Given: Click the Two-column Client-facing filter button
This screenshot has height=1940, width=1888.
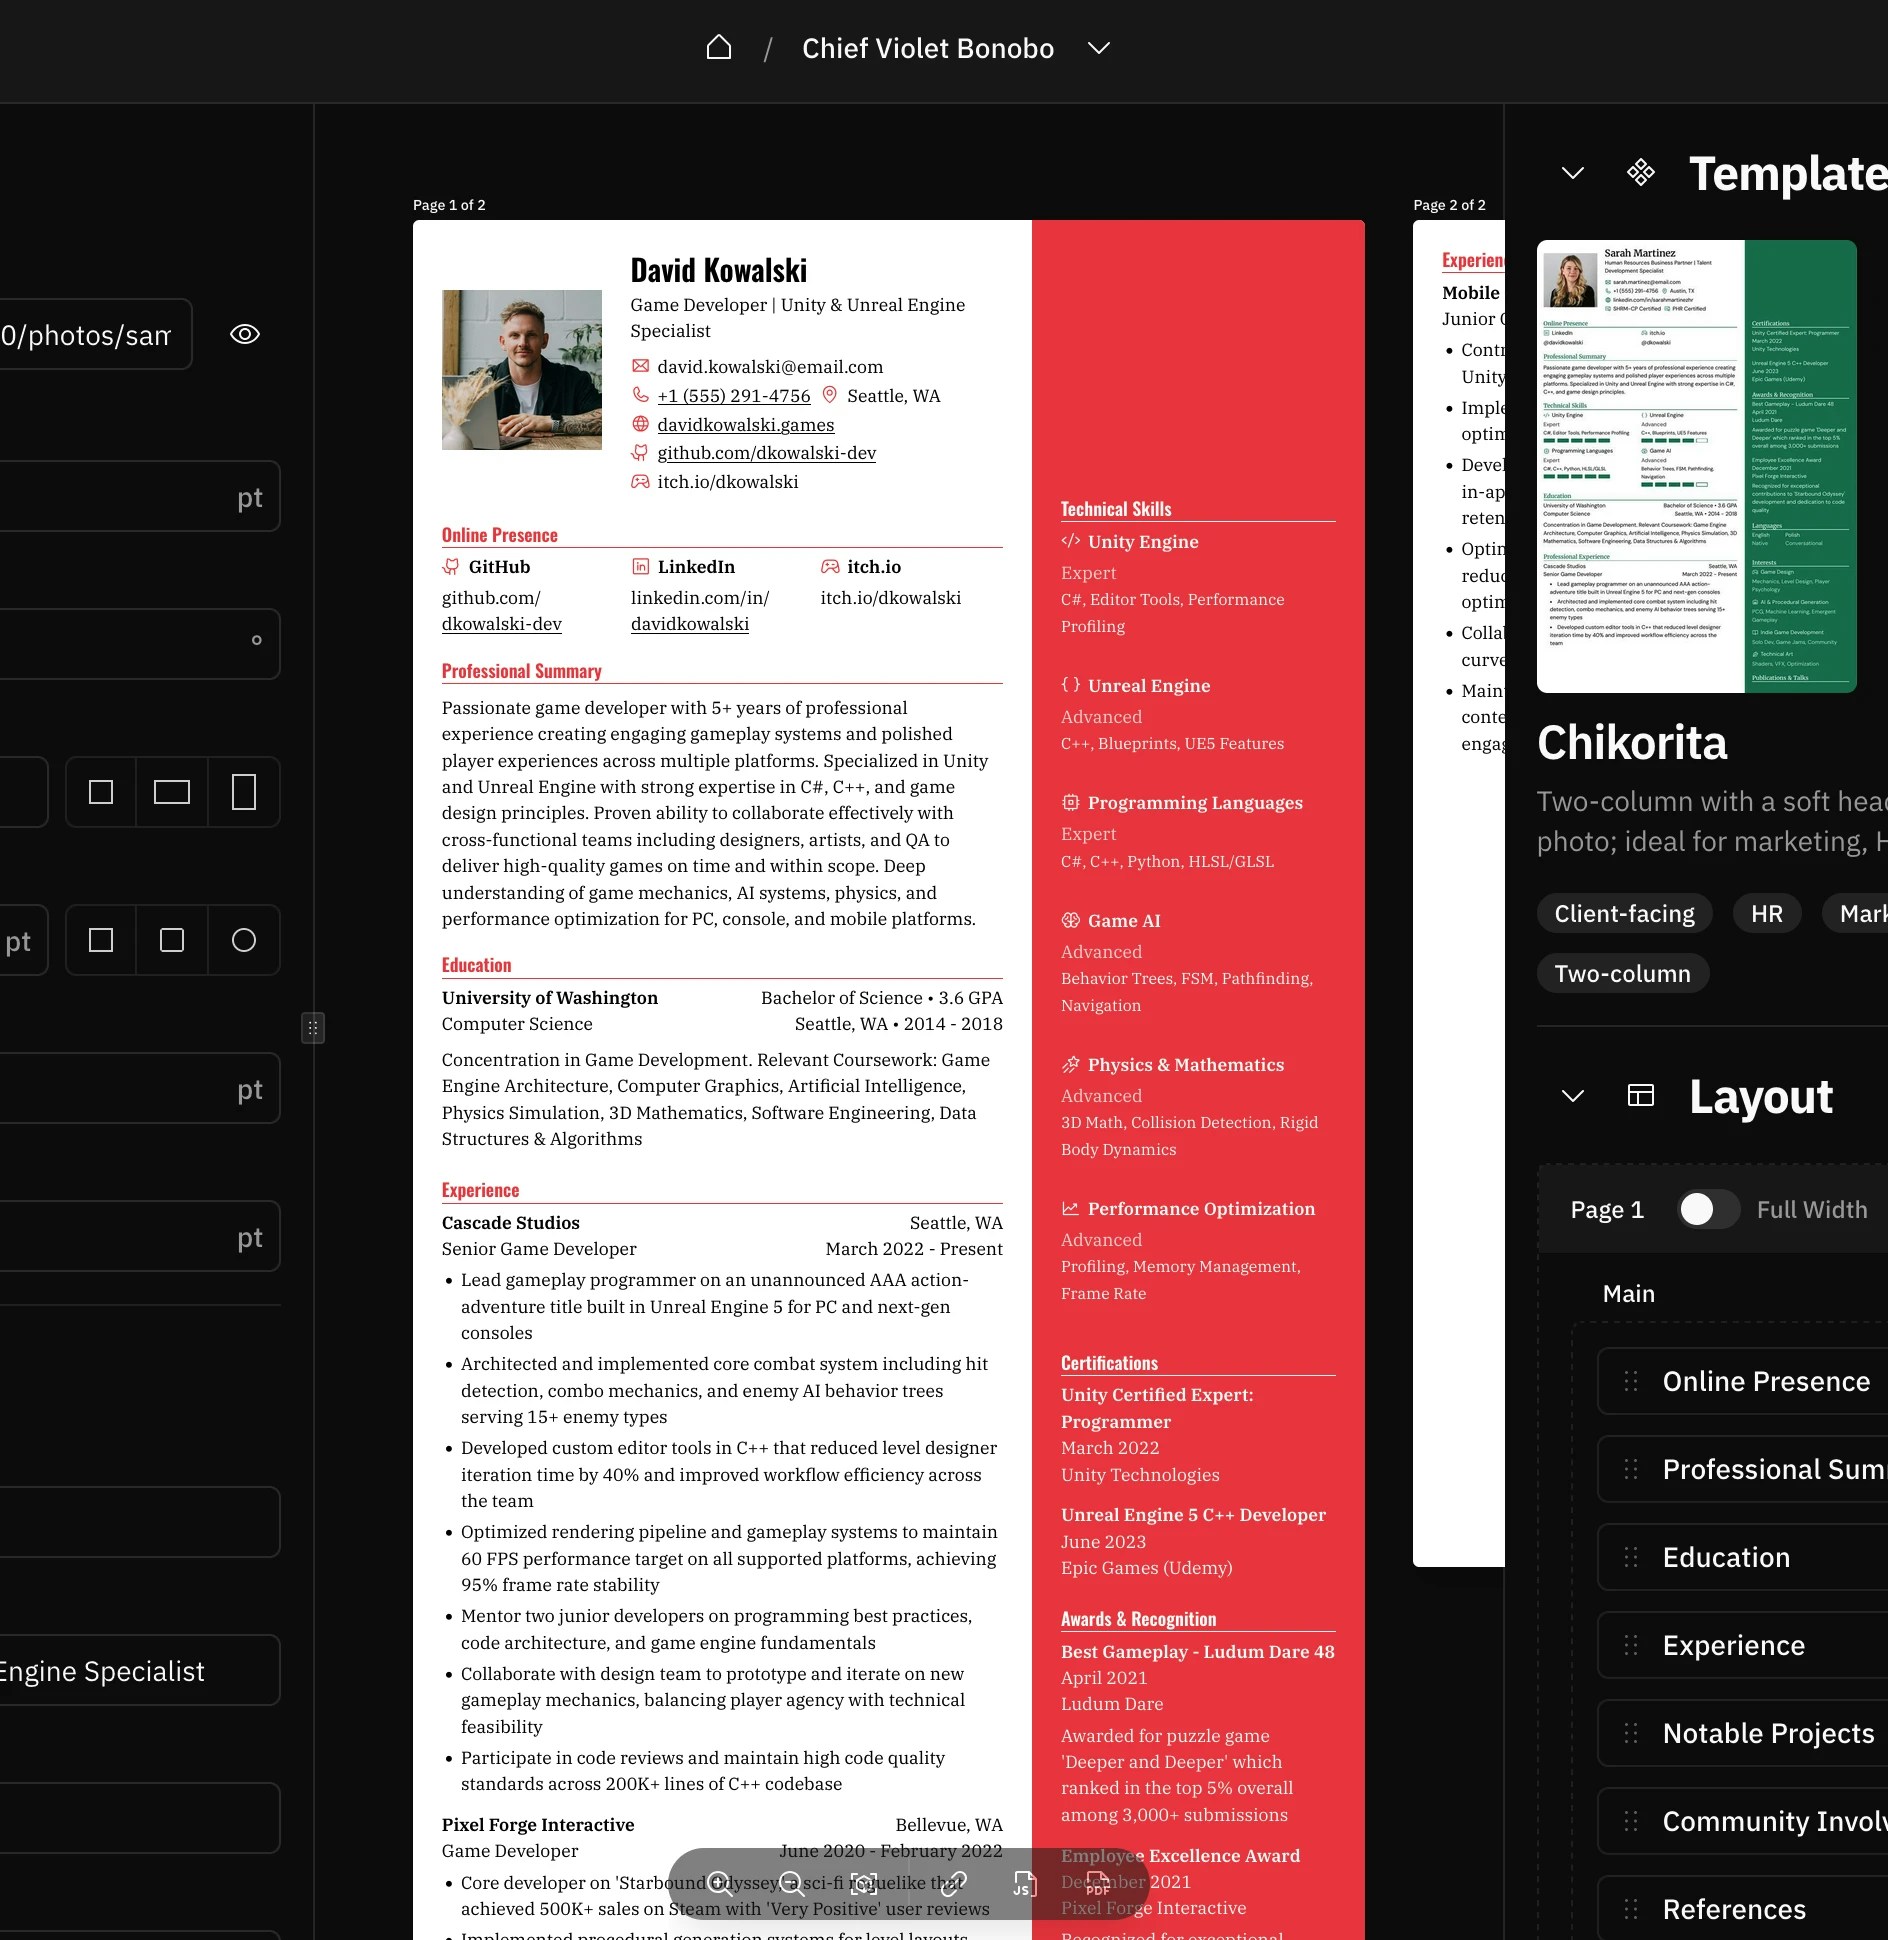Looking at the screenshot, I should tap(1623, 913).
